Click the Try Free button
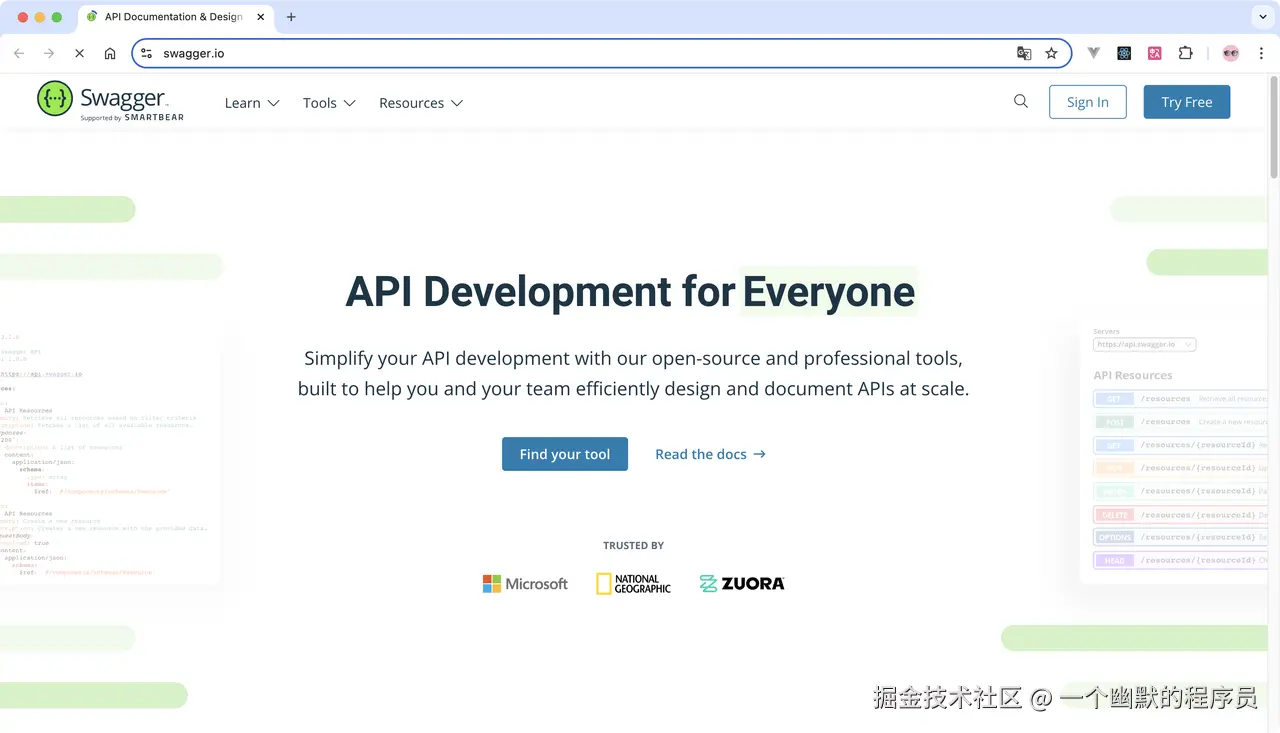Viewport: 1280px width, 733px height. [1187, 102]
